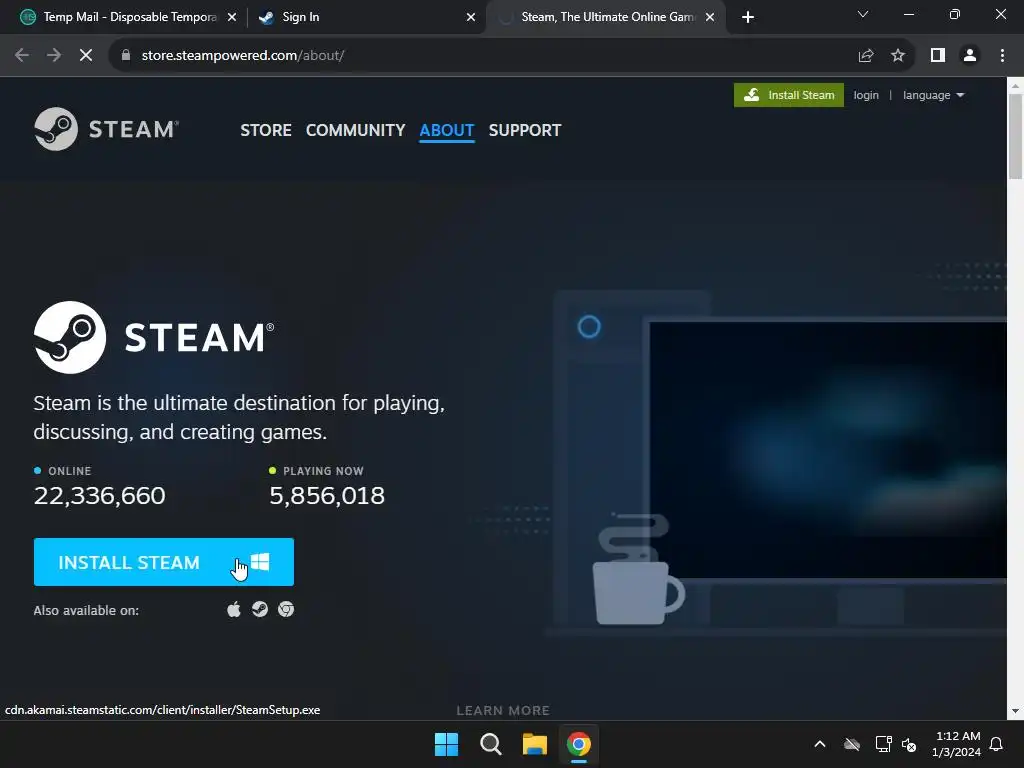Click the PLAYING NOW count 5,856,018
Viewport: 1024px width, 768px height.
click(x=327, y=496)
